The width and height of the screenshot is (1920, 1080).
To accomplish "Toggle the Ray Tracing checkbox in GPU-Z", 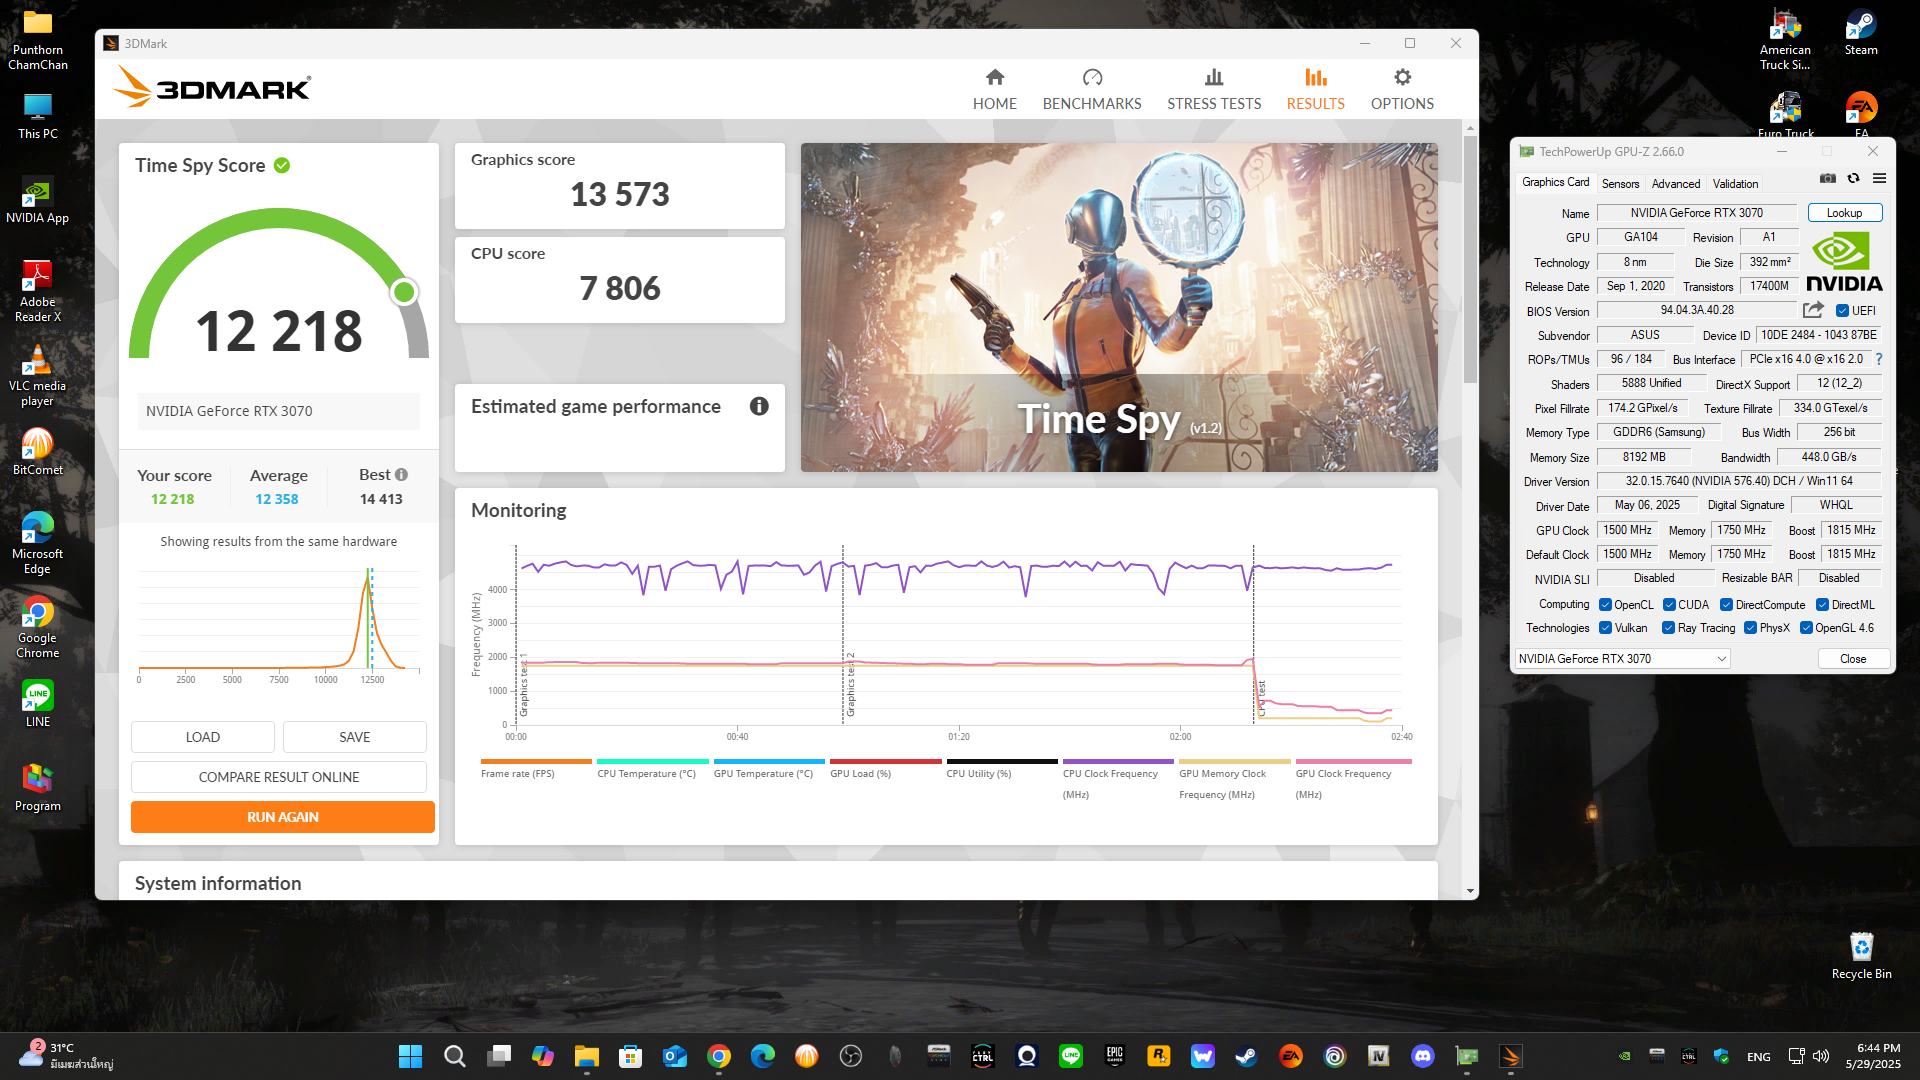I will pyautogui.click(x=1668, y=628).
